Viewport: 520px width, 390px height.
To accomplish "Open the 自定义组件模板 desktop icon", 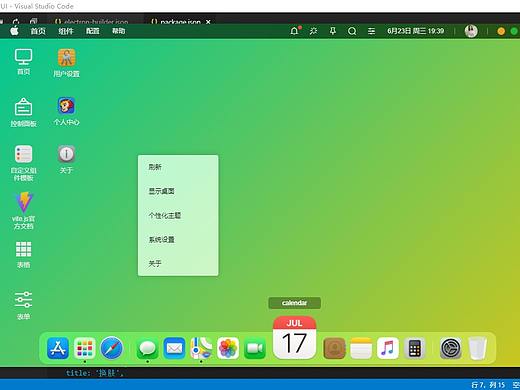I will tap(23, 163).
